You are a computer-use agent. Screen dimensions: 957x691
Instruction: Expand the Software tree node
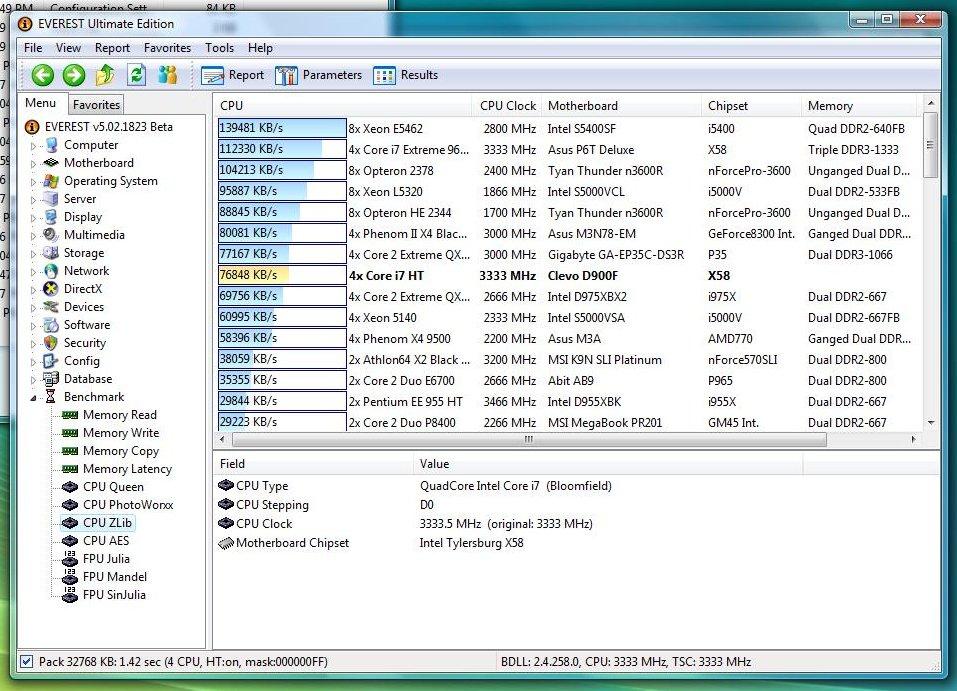[x=34, y=326]
